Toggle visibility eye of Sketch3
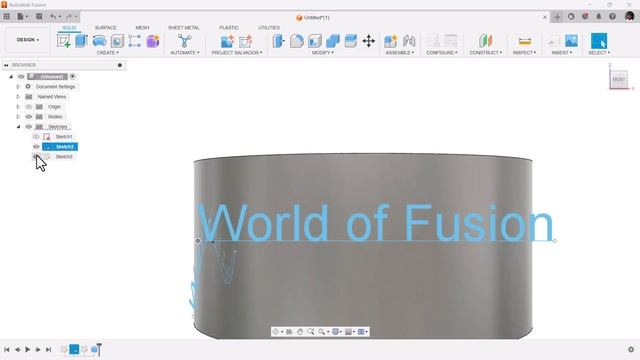 tap(36, 157)
